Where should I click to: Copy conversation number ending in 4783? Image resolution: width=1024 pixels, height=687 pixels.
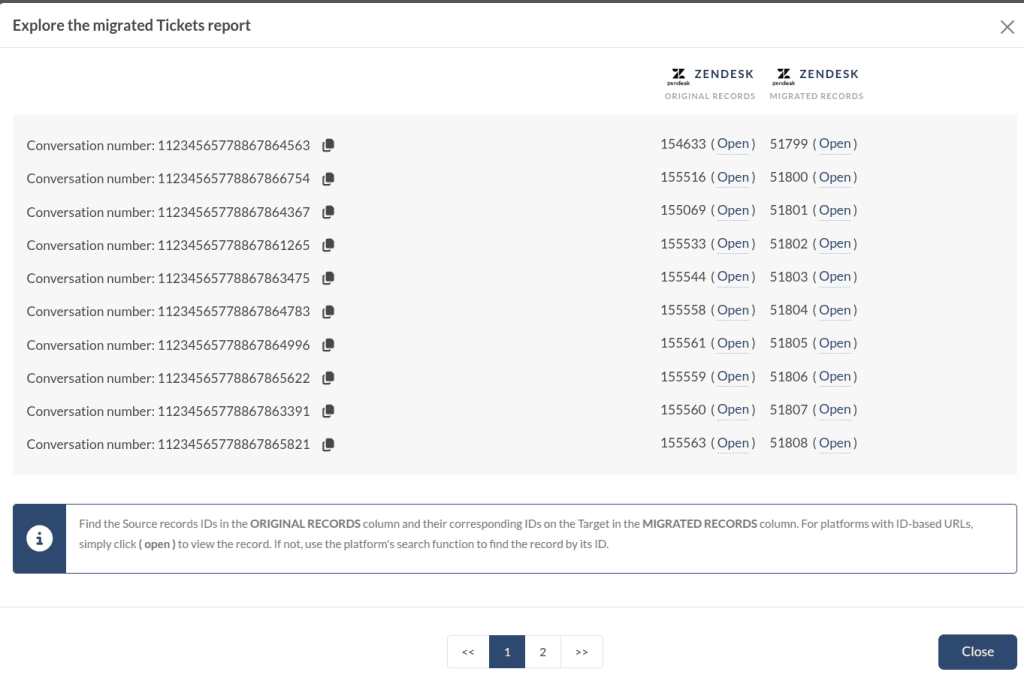coord(328,312)
